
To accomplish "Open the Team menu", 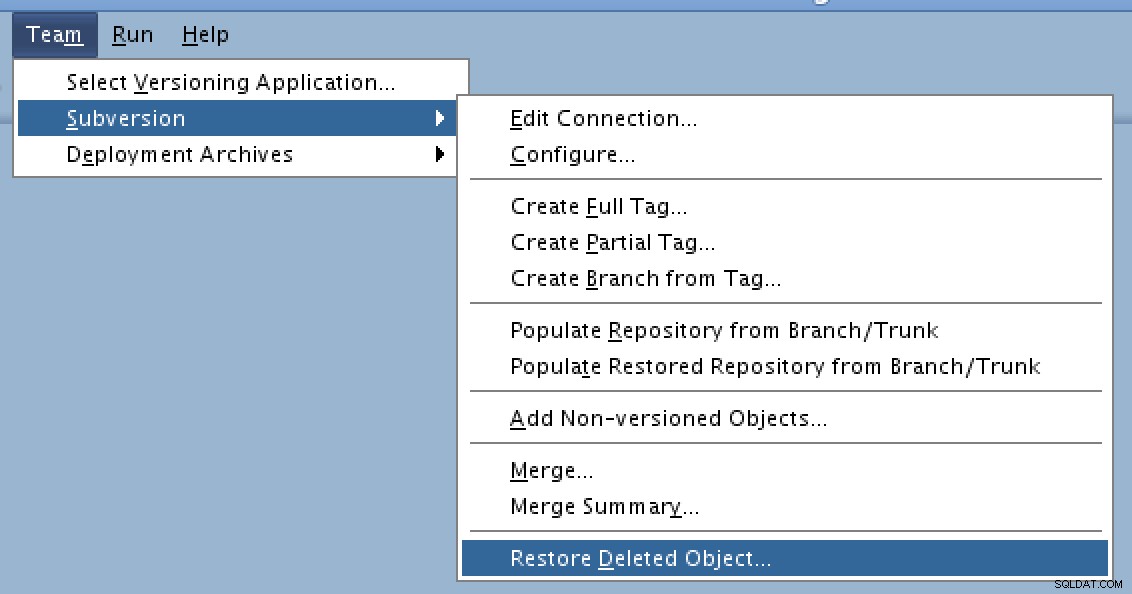I will tap(55, 35).
